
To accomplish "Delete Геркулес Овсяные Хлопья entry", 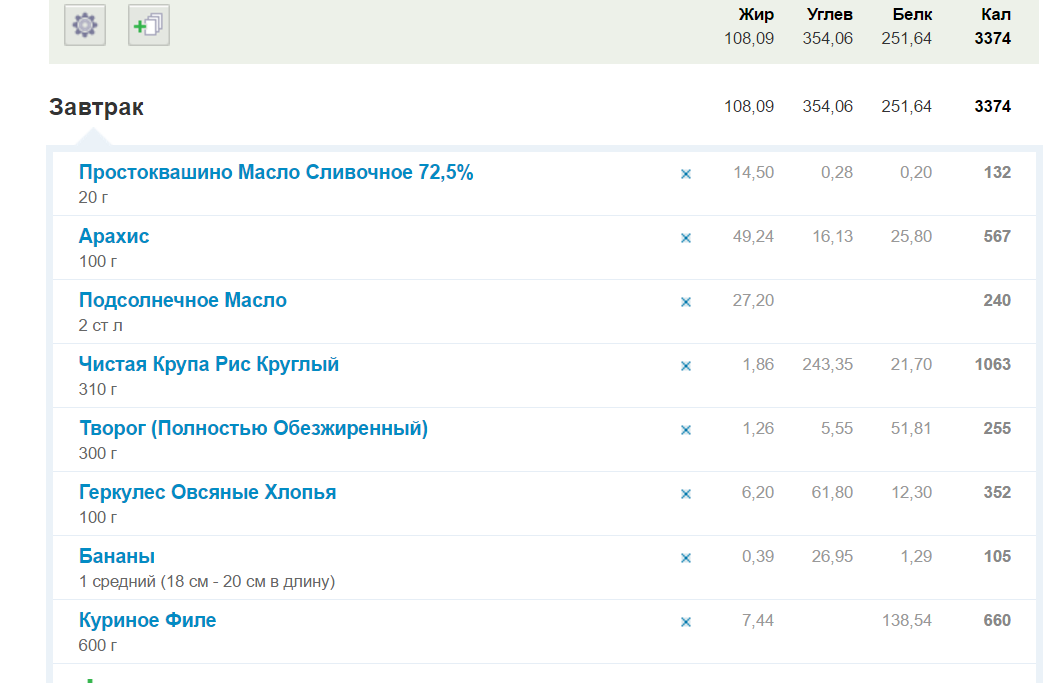I will (686, 494).
